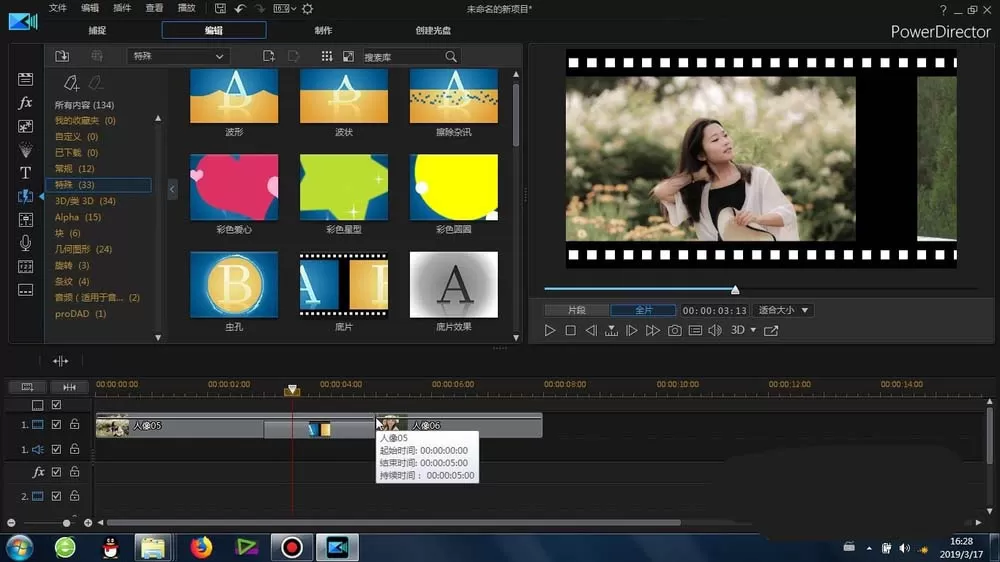This screenshot has width=1000, height=562.
Task: Open the Effects Room fx icon
Action: click(x=25, y=103)
